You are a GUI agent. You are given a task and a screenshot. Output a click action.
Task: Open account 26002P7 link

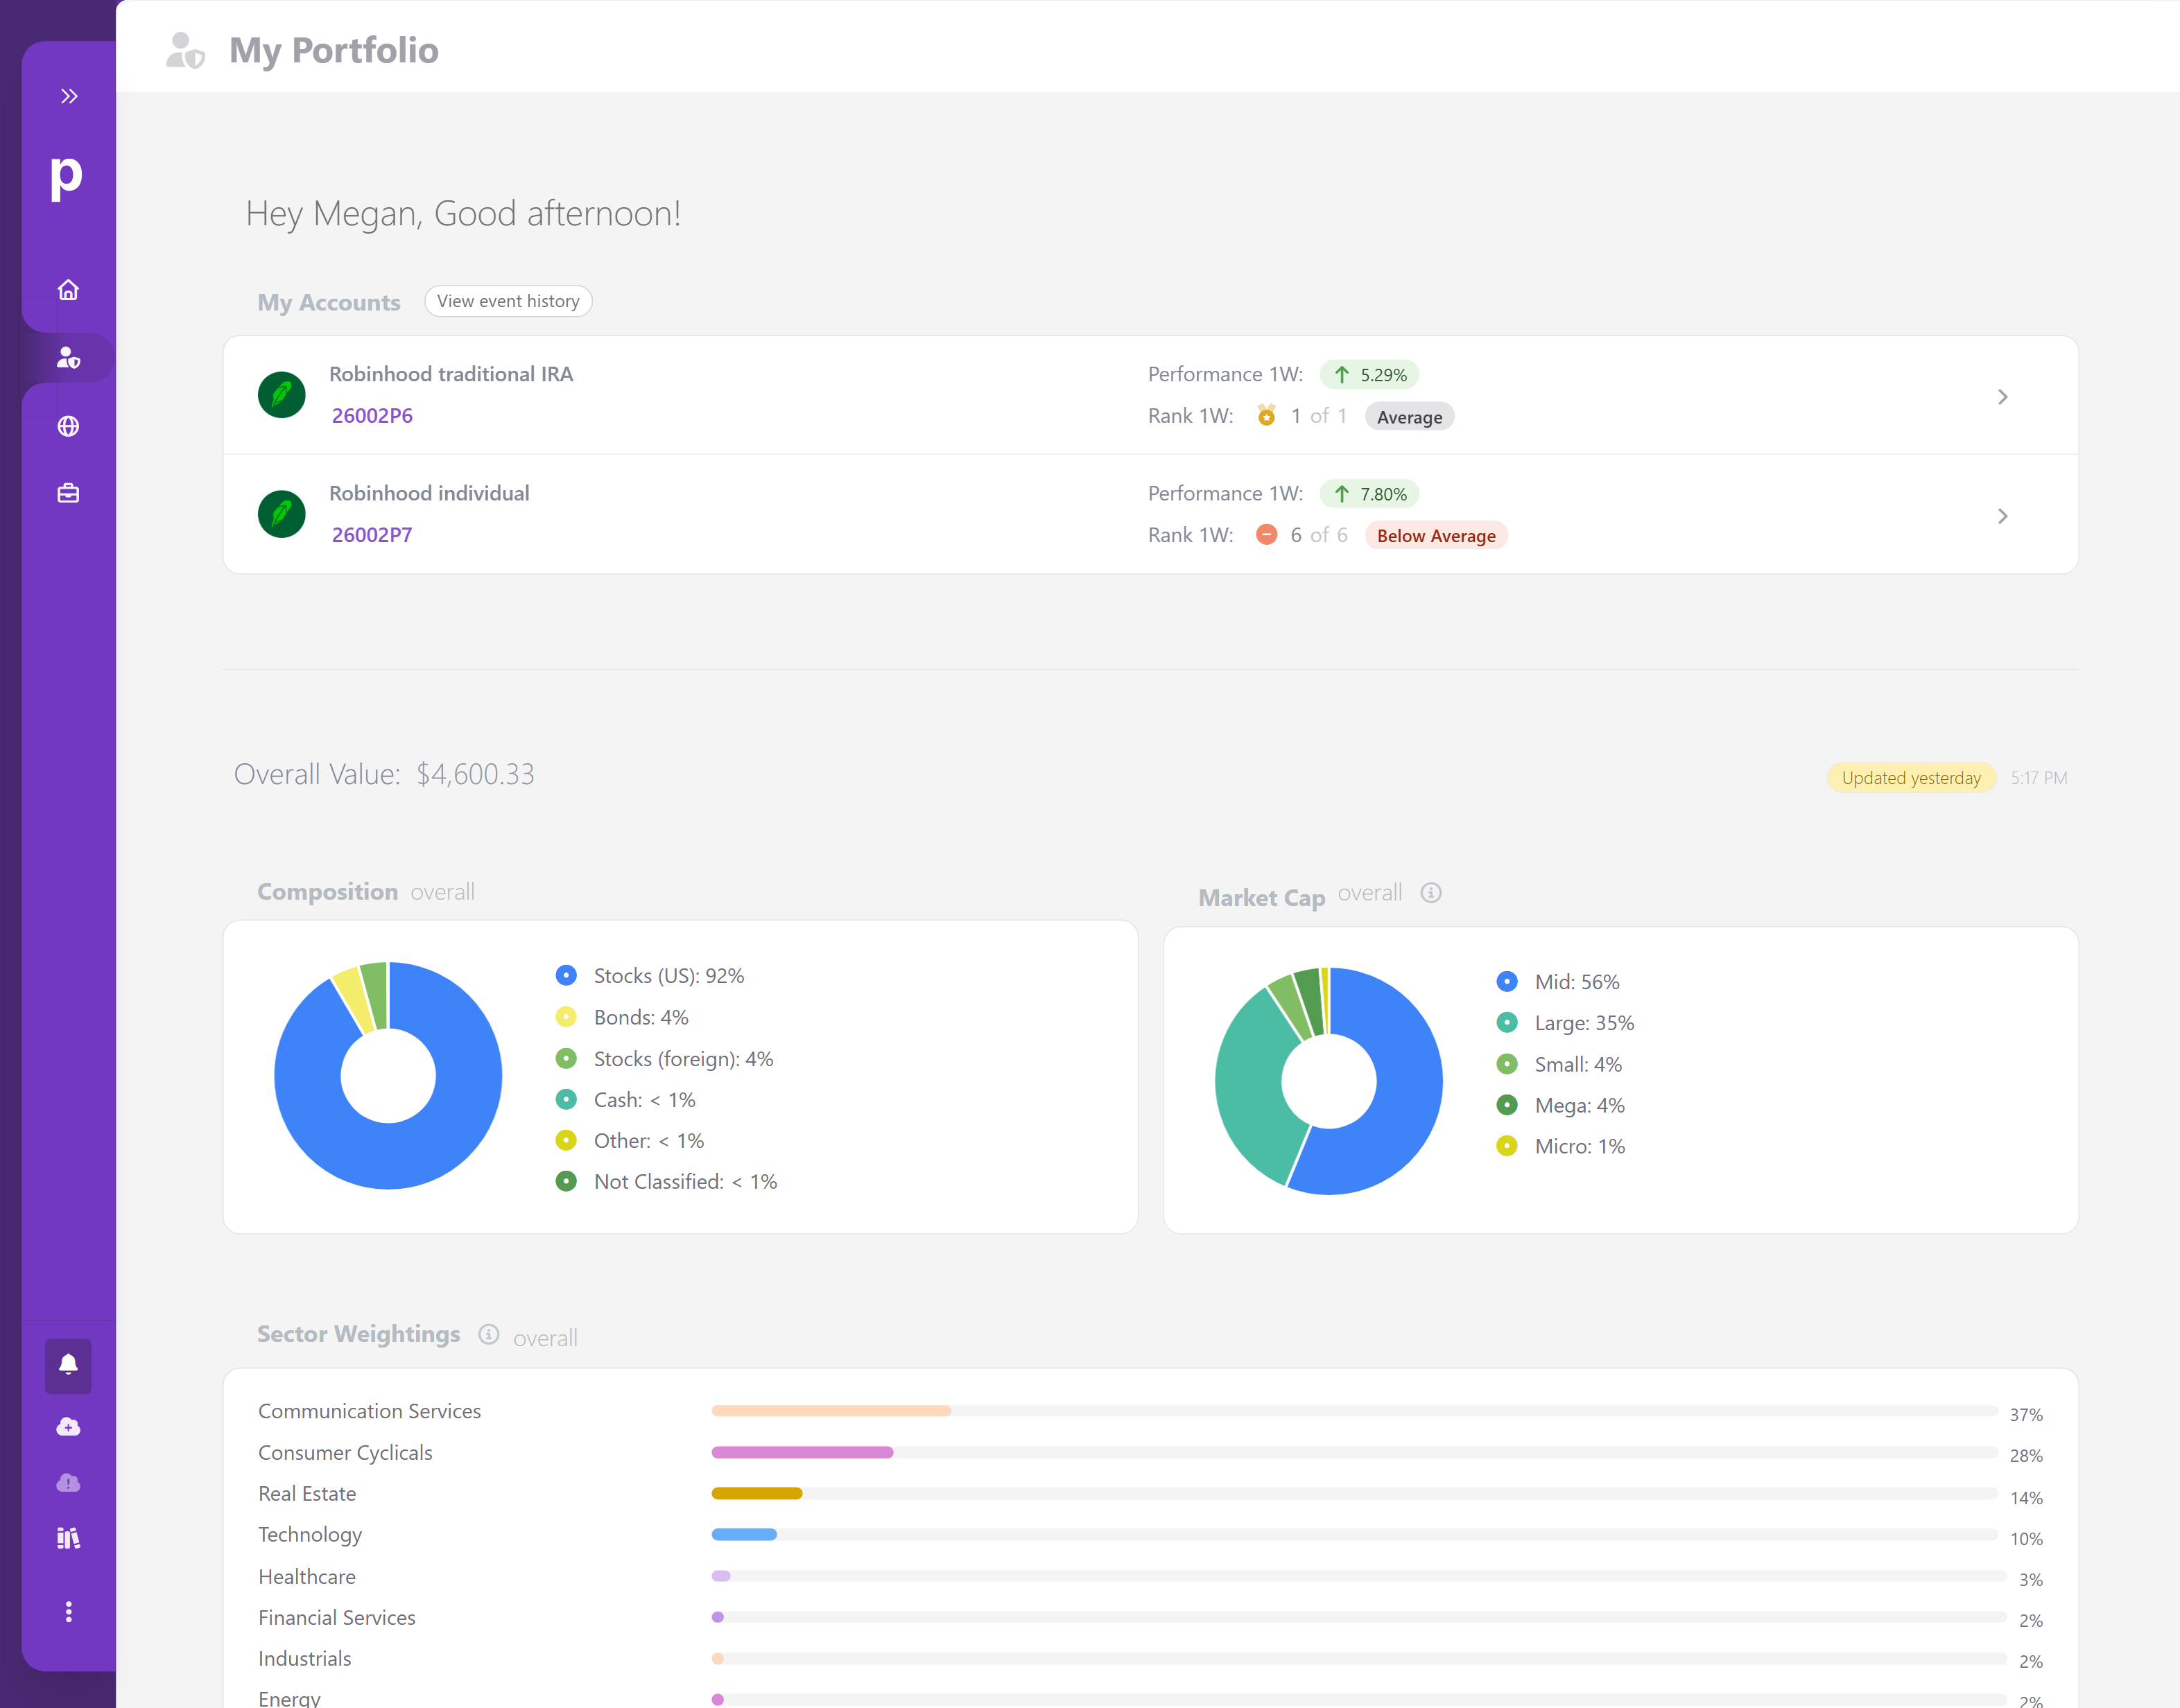point(371,534)
